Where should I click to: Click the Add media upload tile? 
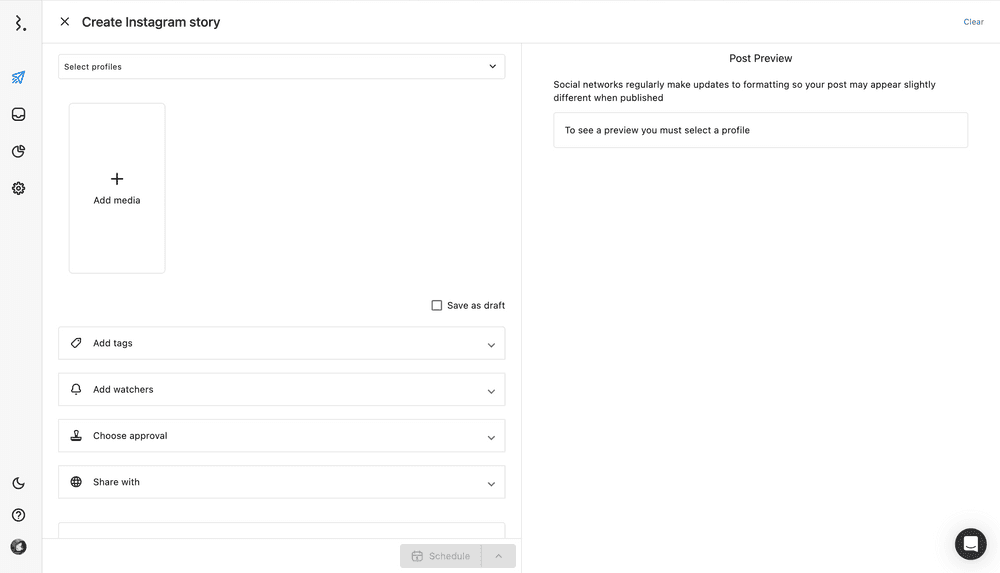pos(117,188)
